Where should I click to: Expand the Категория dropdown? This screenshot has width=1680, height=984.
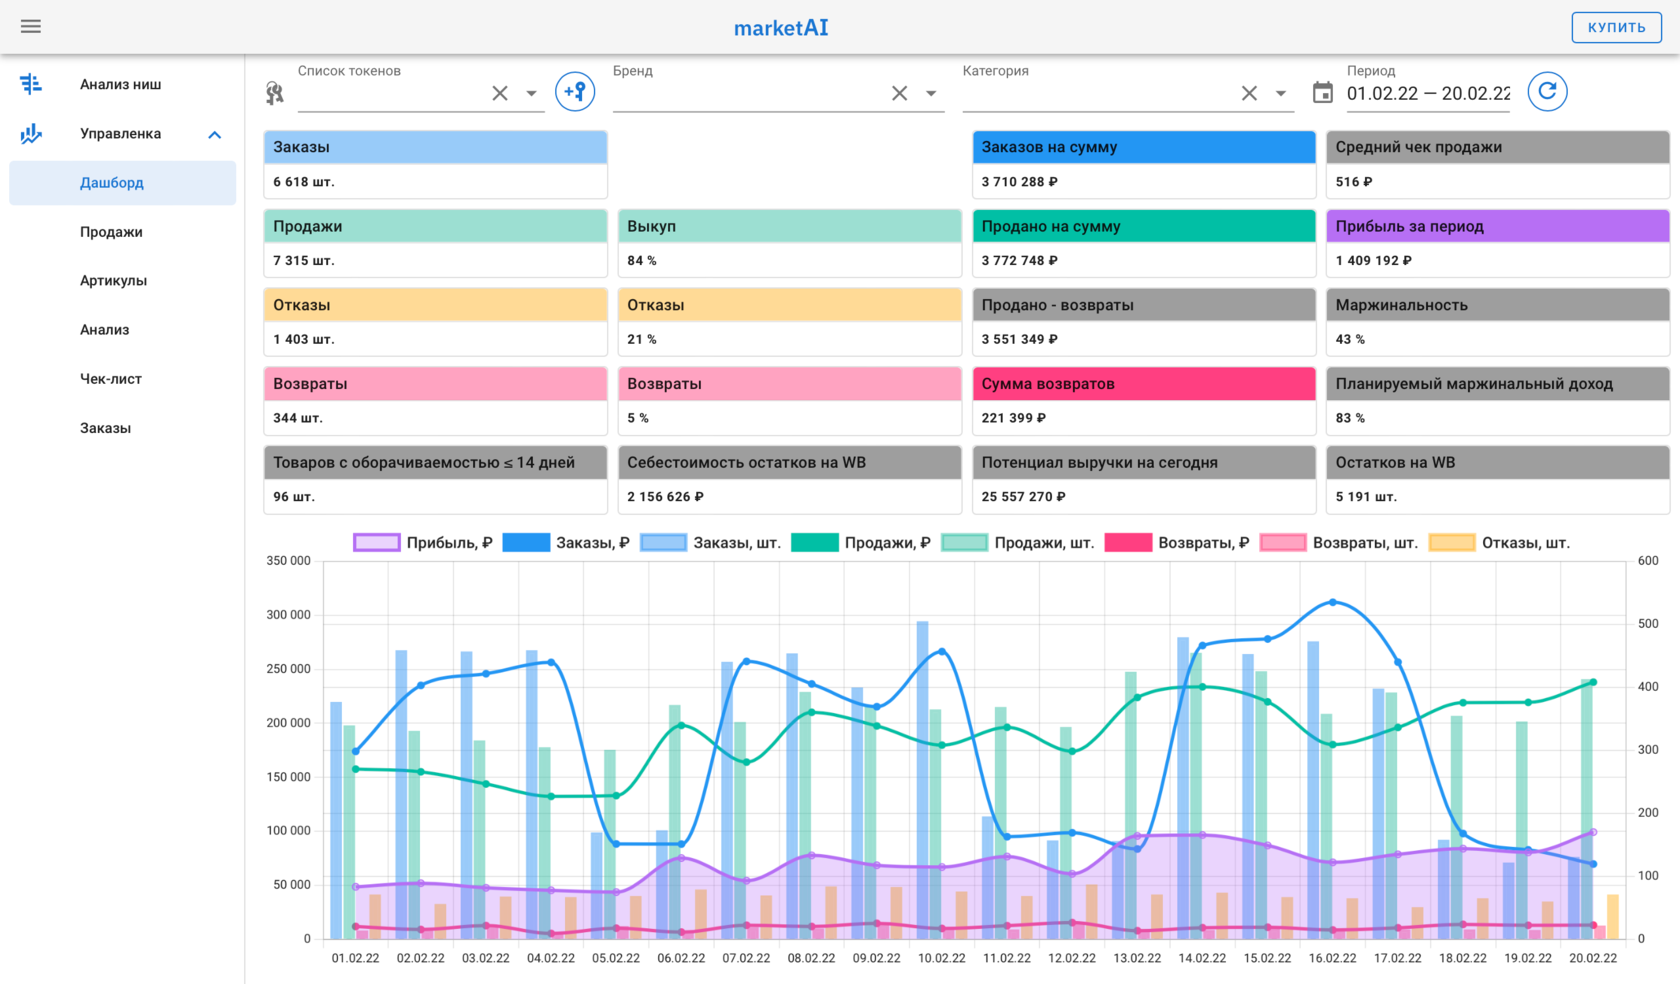tap(1281, 93)
